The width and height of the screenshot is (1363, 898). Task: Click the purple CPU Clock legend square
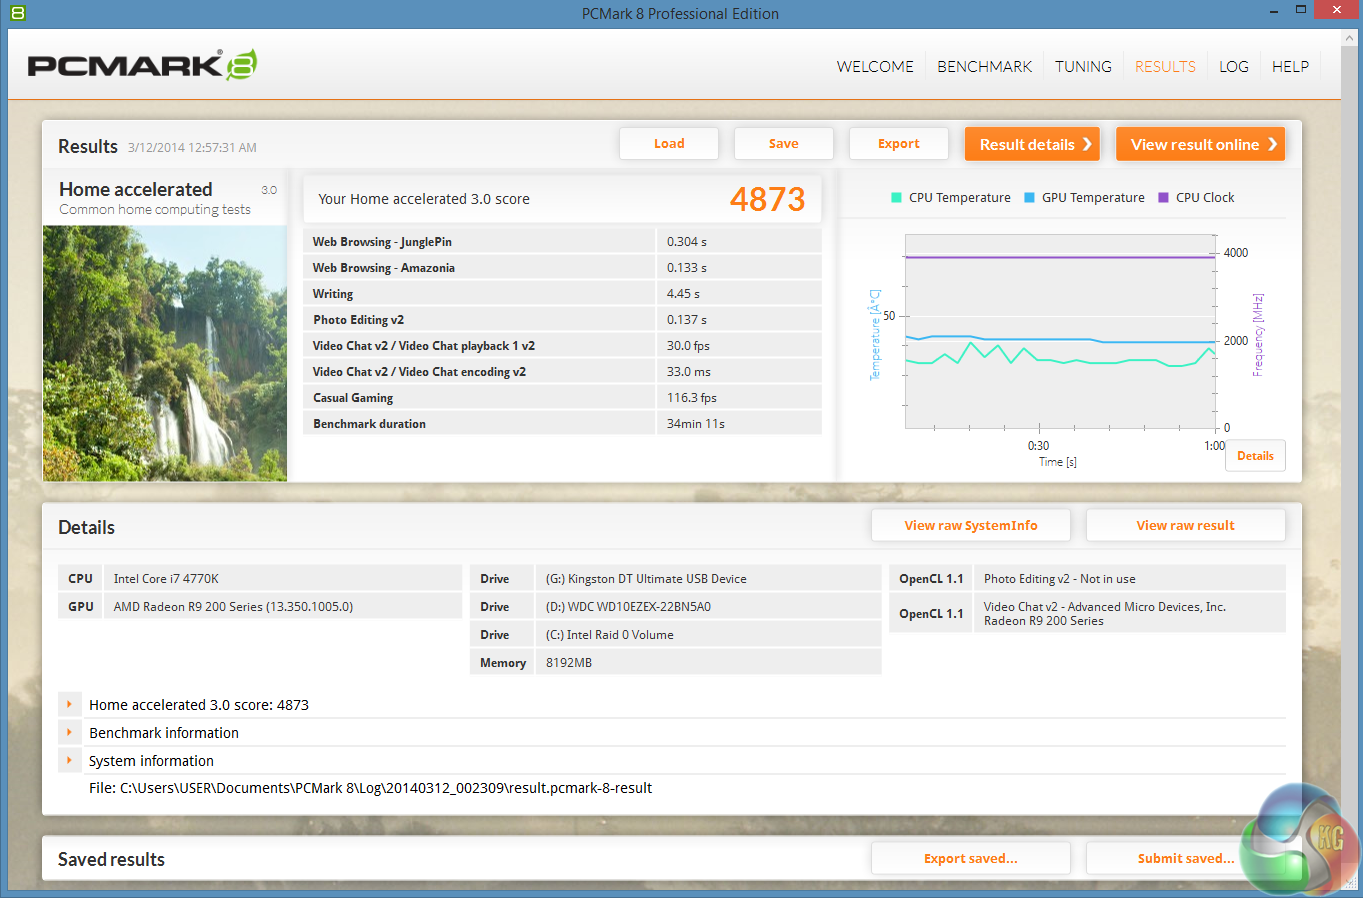(x=1163, y=198)
